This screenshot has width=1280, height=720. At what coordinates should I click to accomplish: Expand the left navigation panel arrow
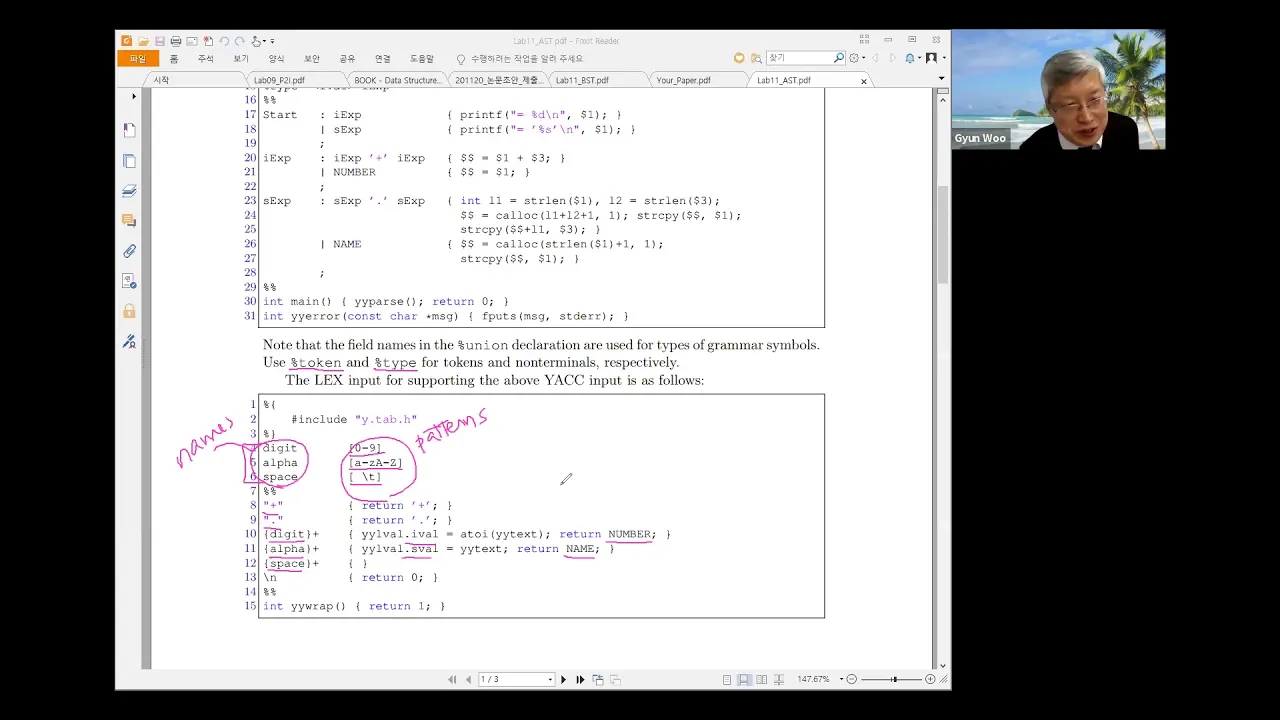tap(133, 97)
